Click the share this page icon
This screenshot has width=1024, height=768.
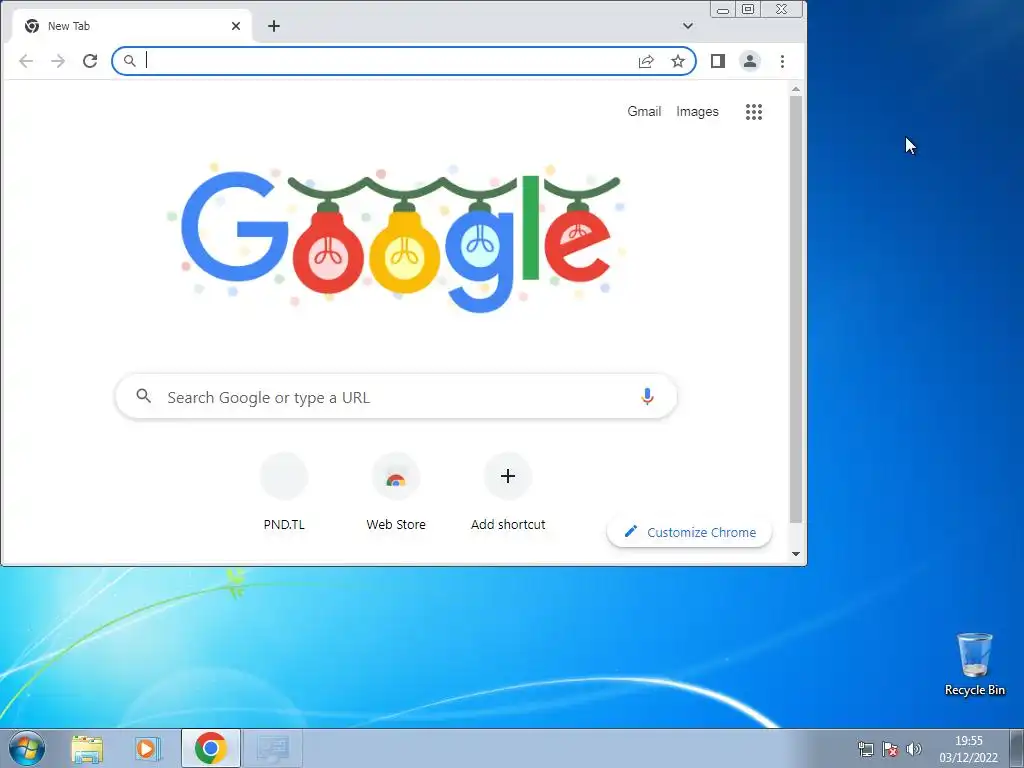coord(646,61)
